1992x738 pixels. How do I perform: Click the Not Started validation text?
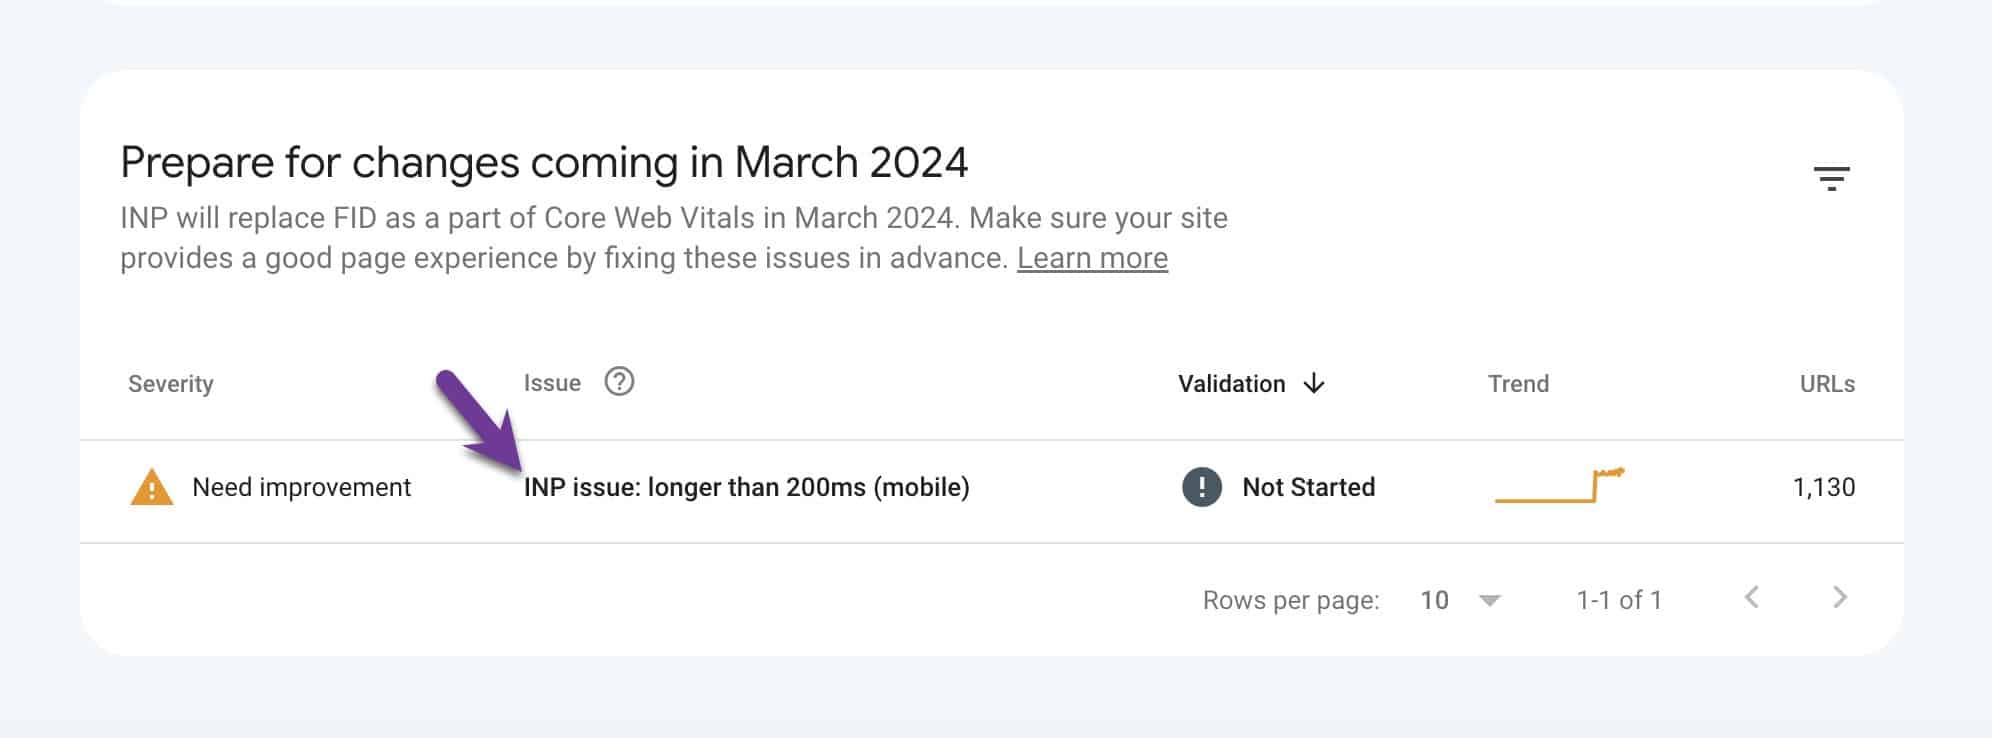click(x=1308, y=487)
